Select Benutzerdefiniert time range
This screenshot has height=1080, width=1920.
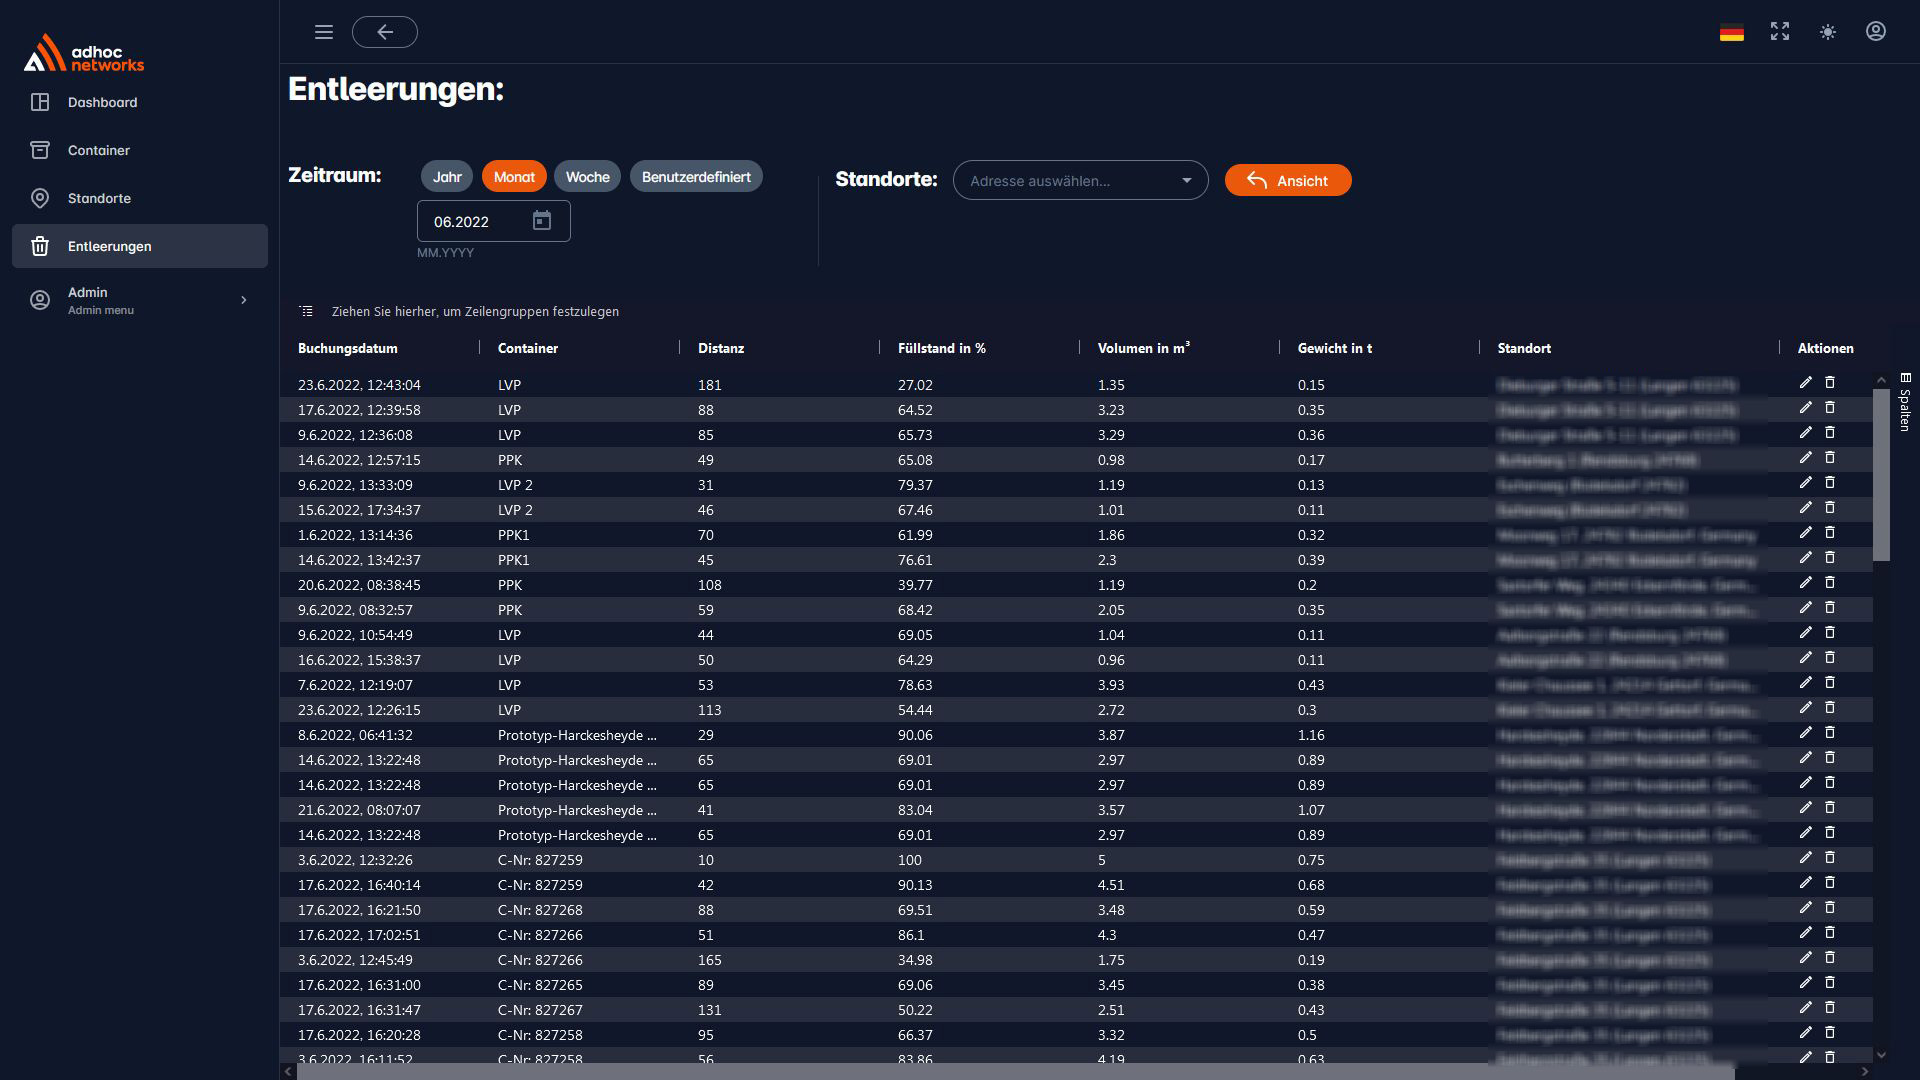696,177
